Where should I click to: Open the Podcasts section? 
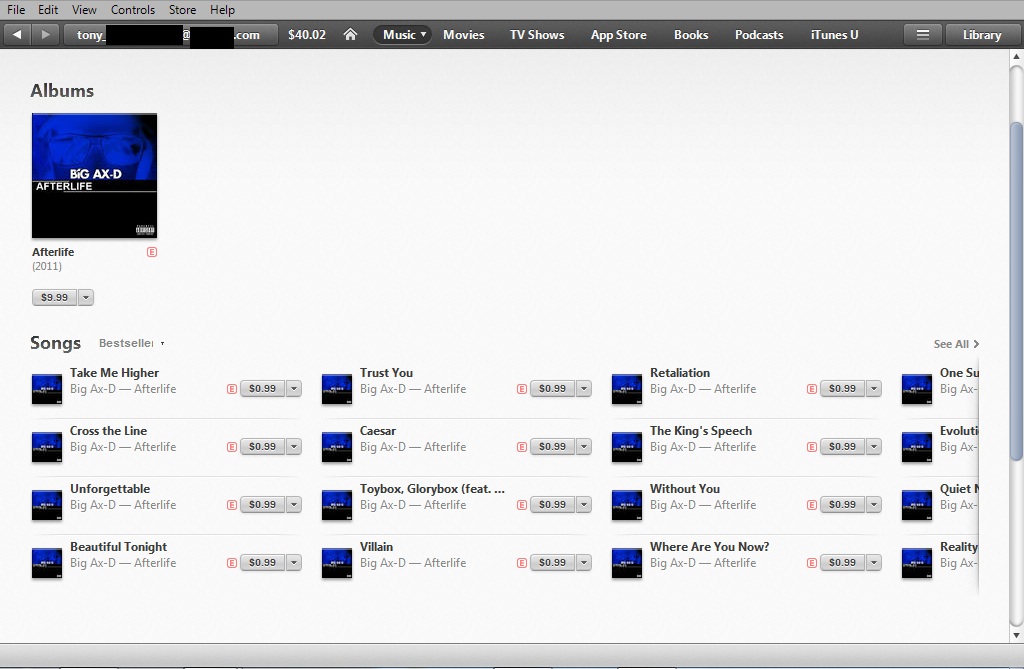(x=759, y=35)
